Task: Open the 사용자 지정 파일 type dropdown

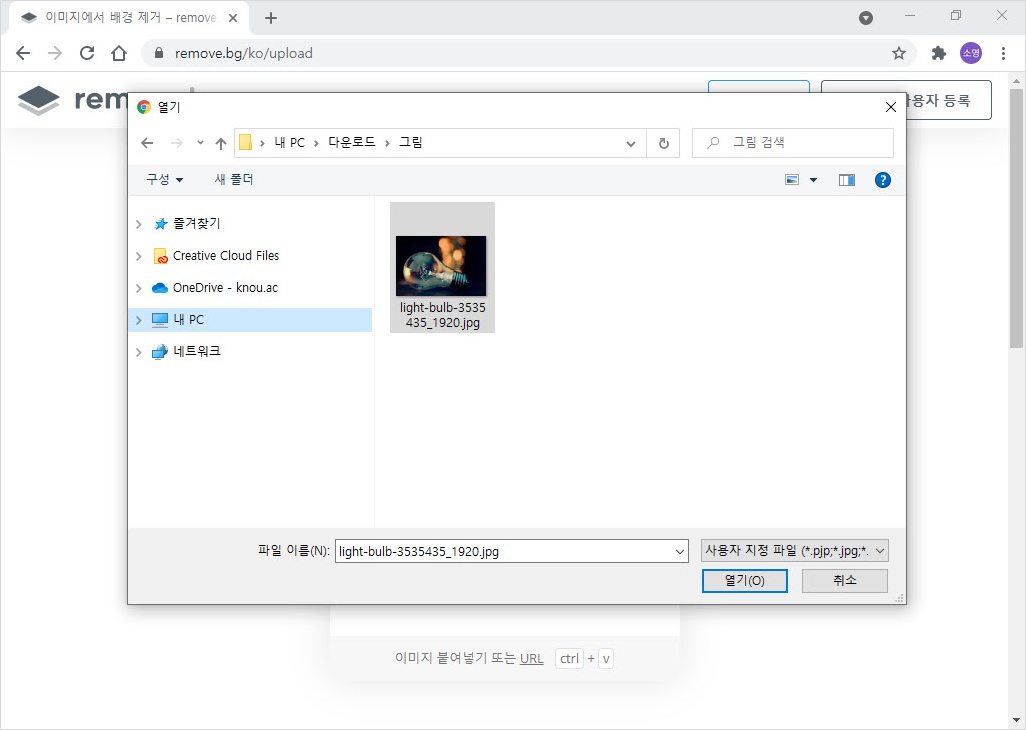Action: pos(794,551)
